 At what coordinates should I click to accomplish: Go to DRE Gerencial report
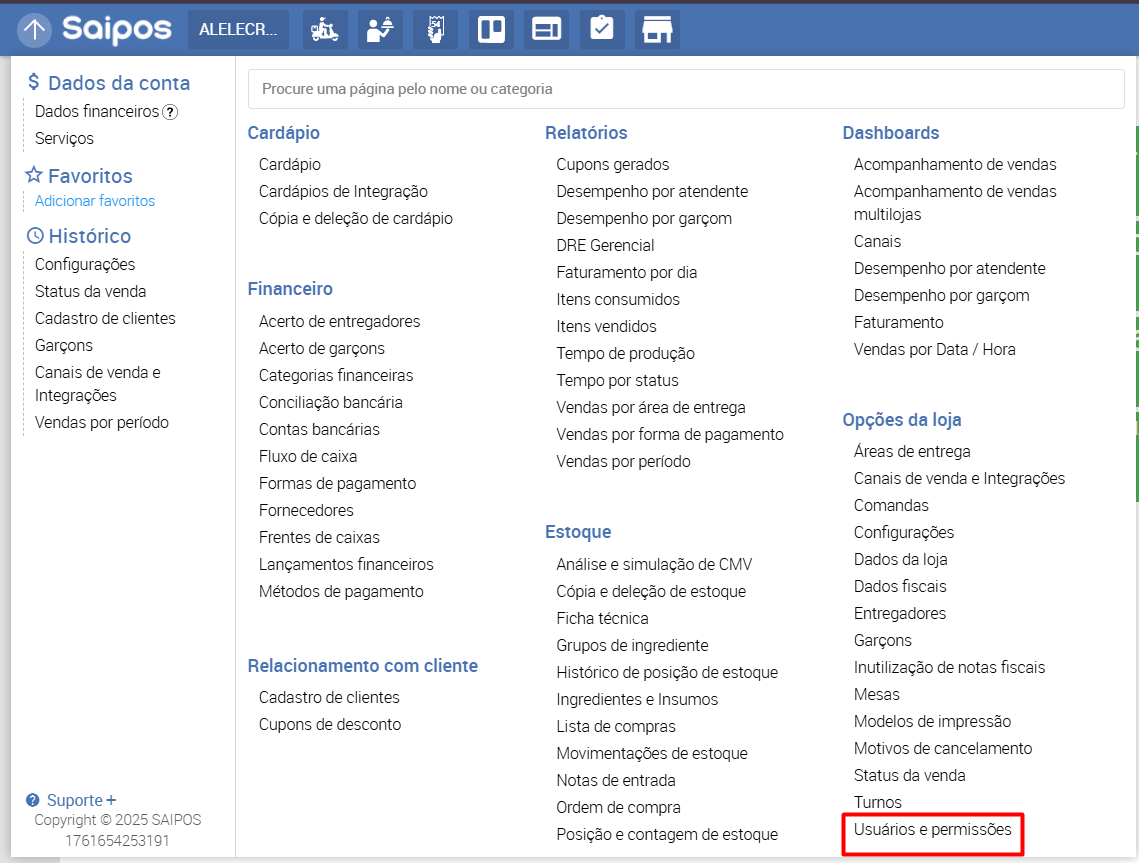605,245
